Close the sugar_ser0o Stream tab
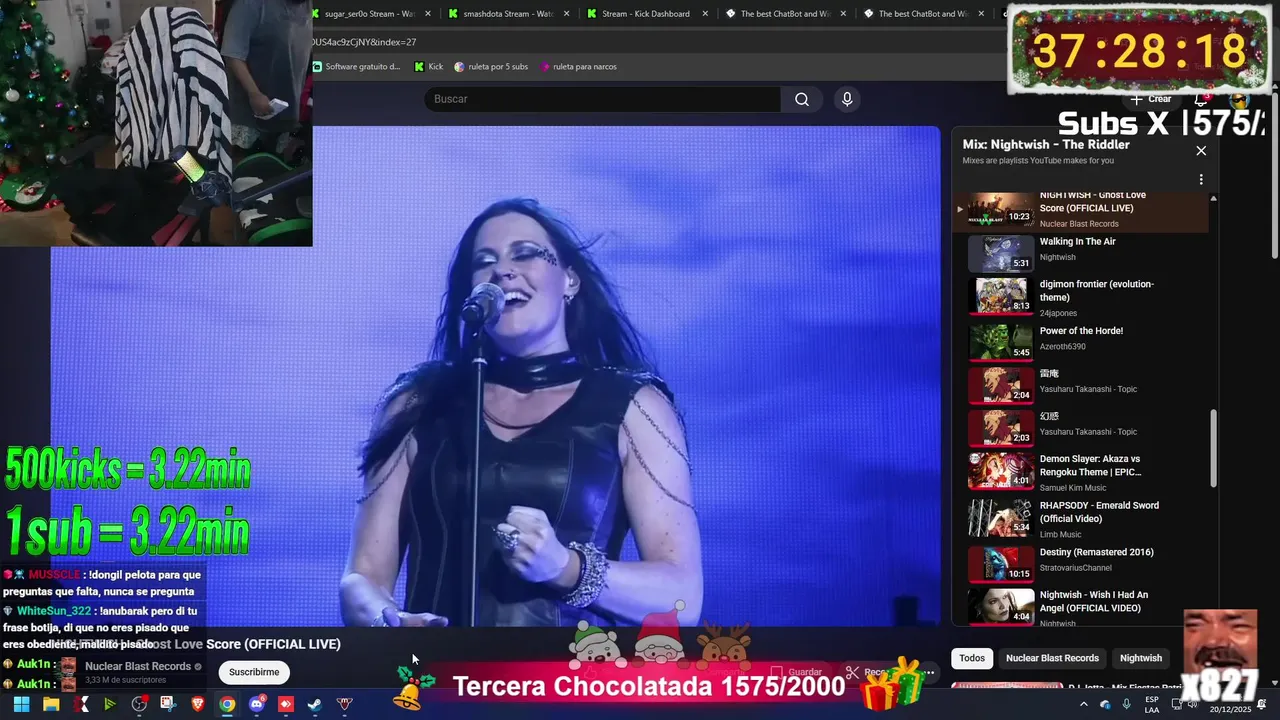The height and width of the screenshot is (720, 1280). pyautogui.click(x=428, y=14)
